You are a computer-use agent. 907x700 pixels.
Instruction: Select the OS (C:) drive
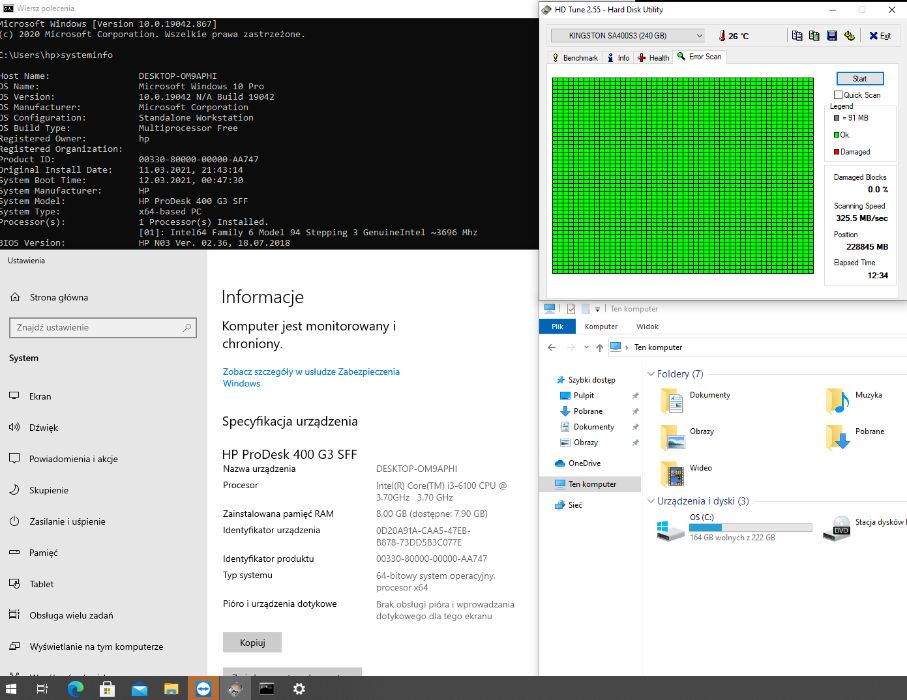point(734,528)
